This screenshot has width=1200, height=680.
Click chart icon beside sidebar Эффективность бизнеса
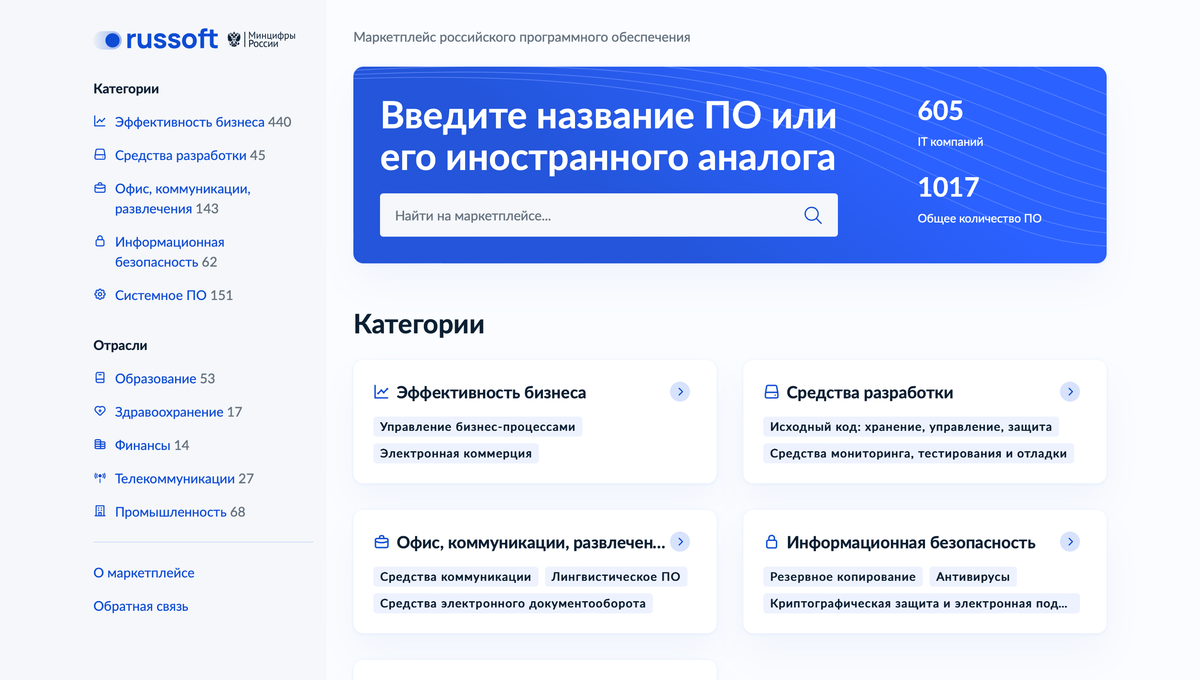tap(100, 122)
